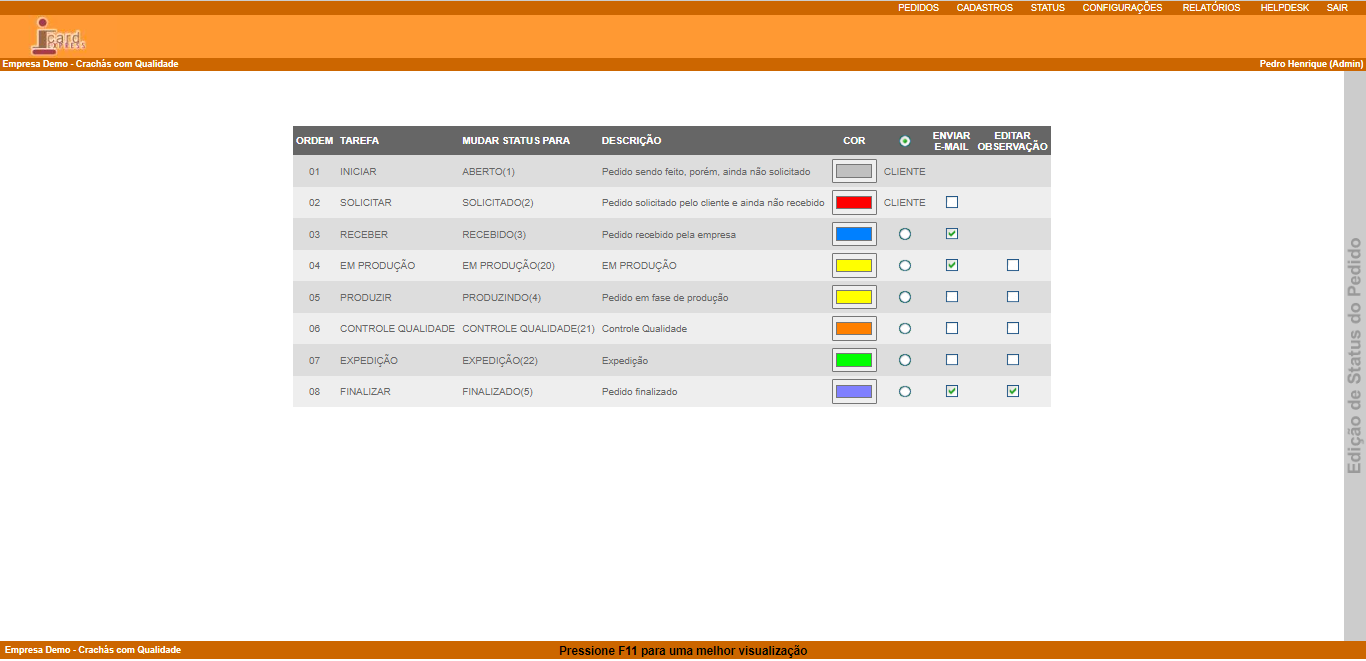Select radio button for CONTROLE QUALIDADE row
Viewport: 1366px width, 661px height.
[905, 328]
